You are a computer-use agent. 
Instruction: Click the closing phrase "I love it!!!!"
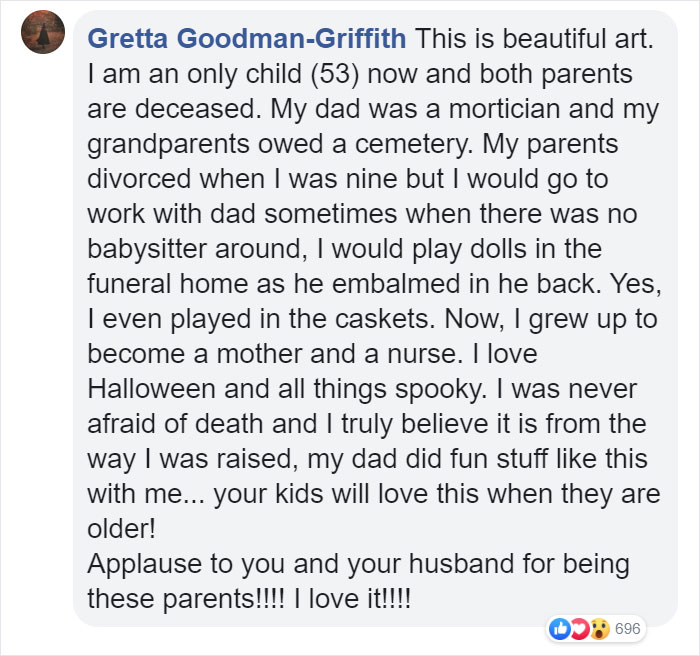click(x=352, y=598)
